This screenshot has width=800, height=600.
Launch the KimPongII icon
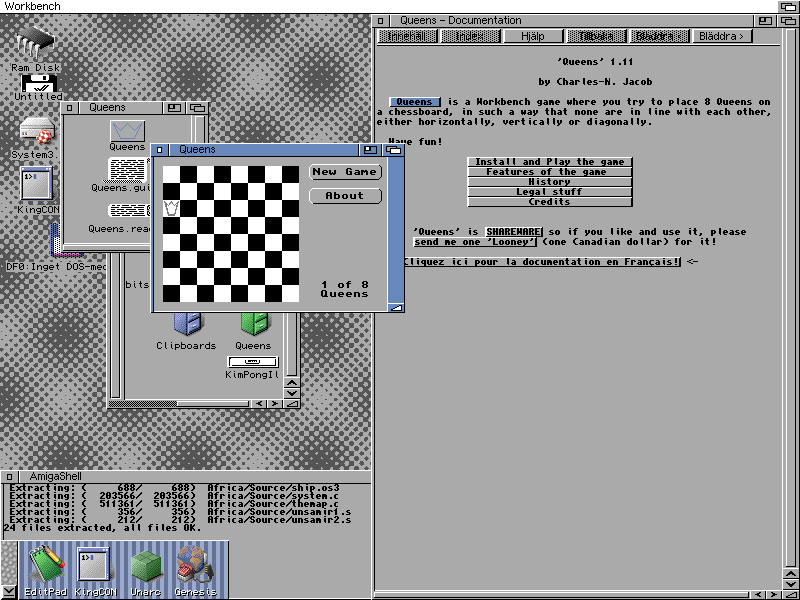coord(253,362)
